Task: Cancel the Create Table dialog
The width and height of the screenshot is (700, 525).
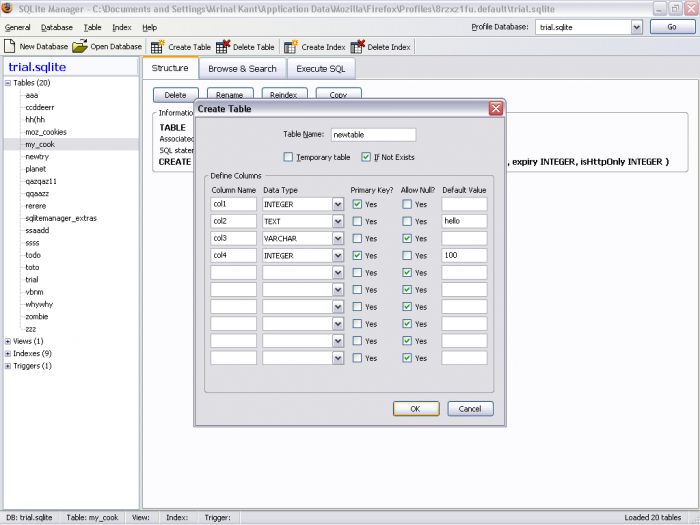Action: pos(470,409)
